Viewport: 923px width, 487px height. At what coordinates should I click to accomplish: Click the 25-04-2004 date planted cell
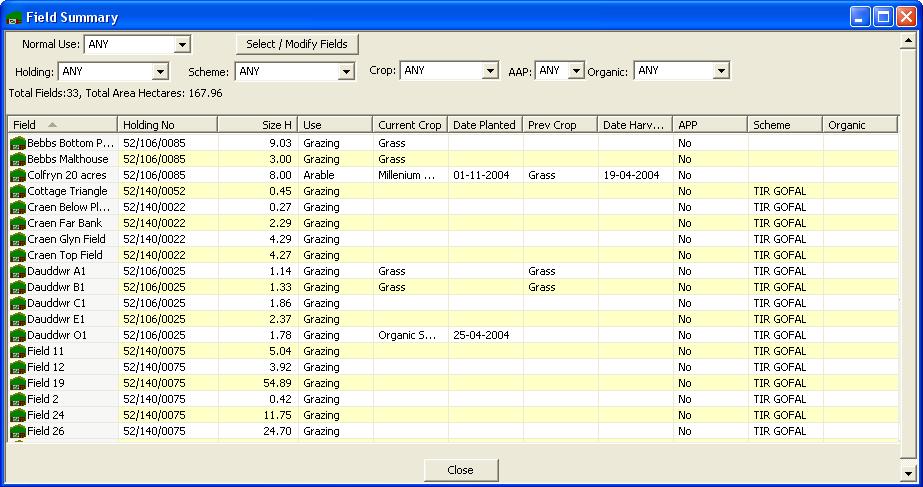485,335
